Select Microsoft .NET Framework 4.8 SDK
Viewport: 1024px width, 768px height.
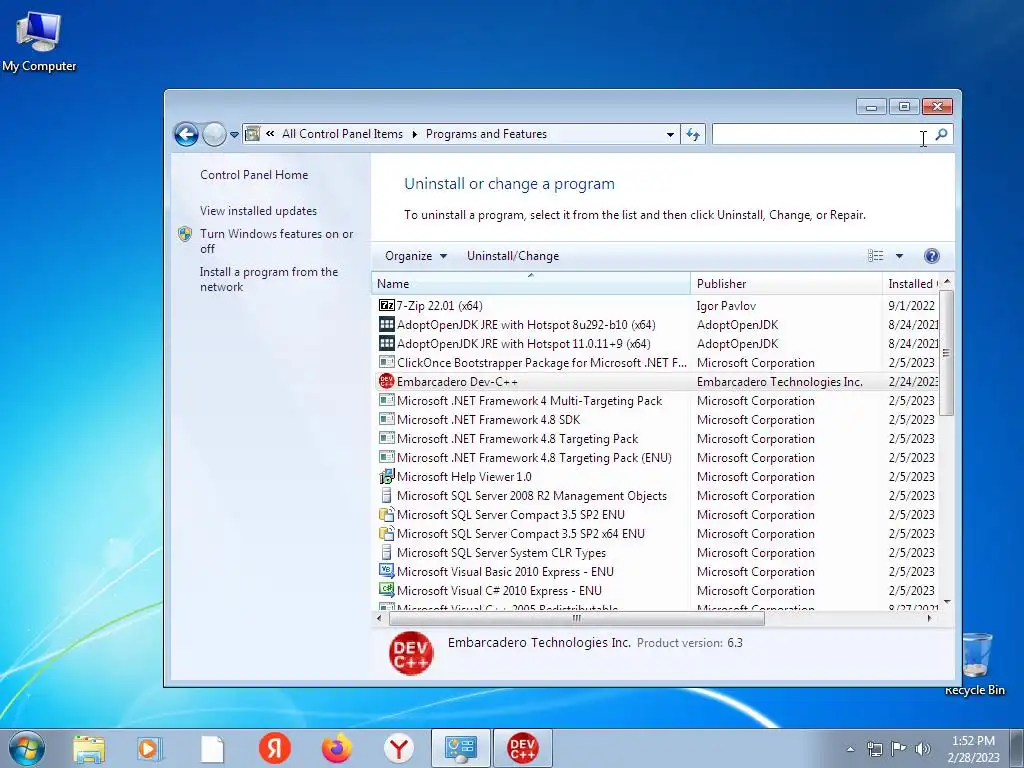coord(658,419)
